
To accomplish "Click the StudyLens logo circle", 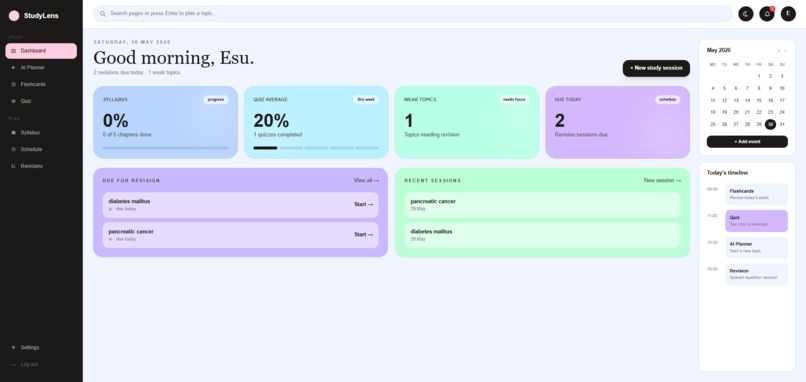I will tap(14, 16).
